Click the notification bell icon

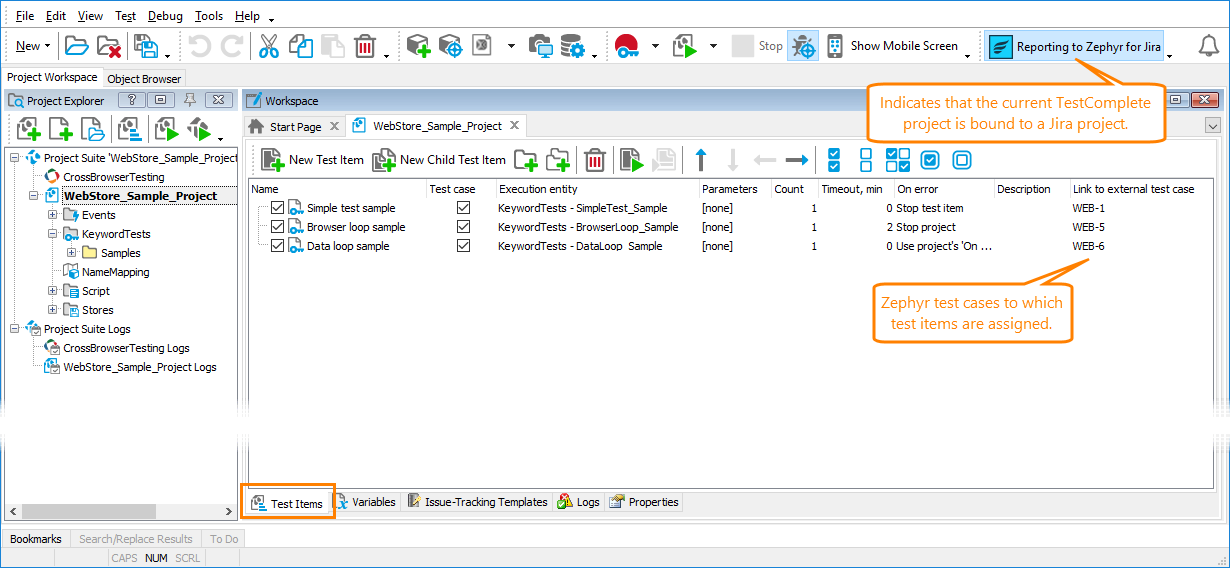coord(1207,46)
